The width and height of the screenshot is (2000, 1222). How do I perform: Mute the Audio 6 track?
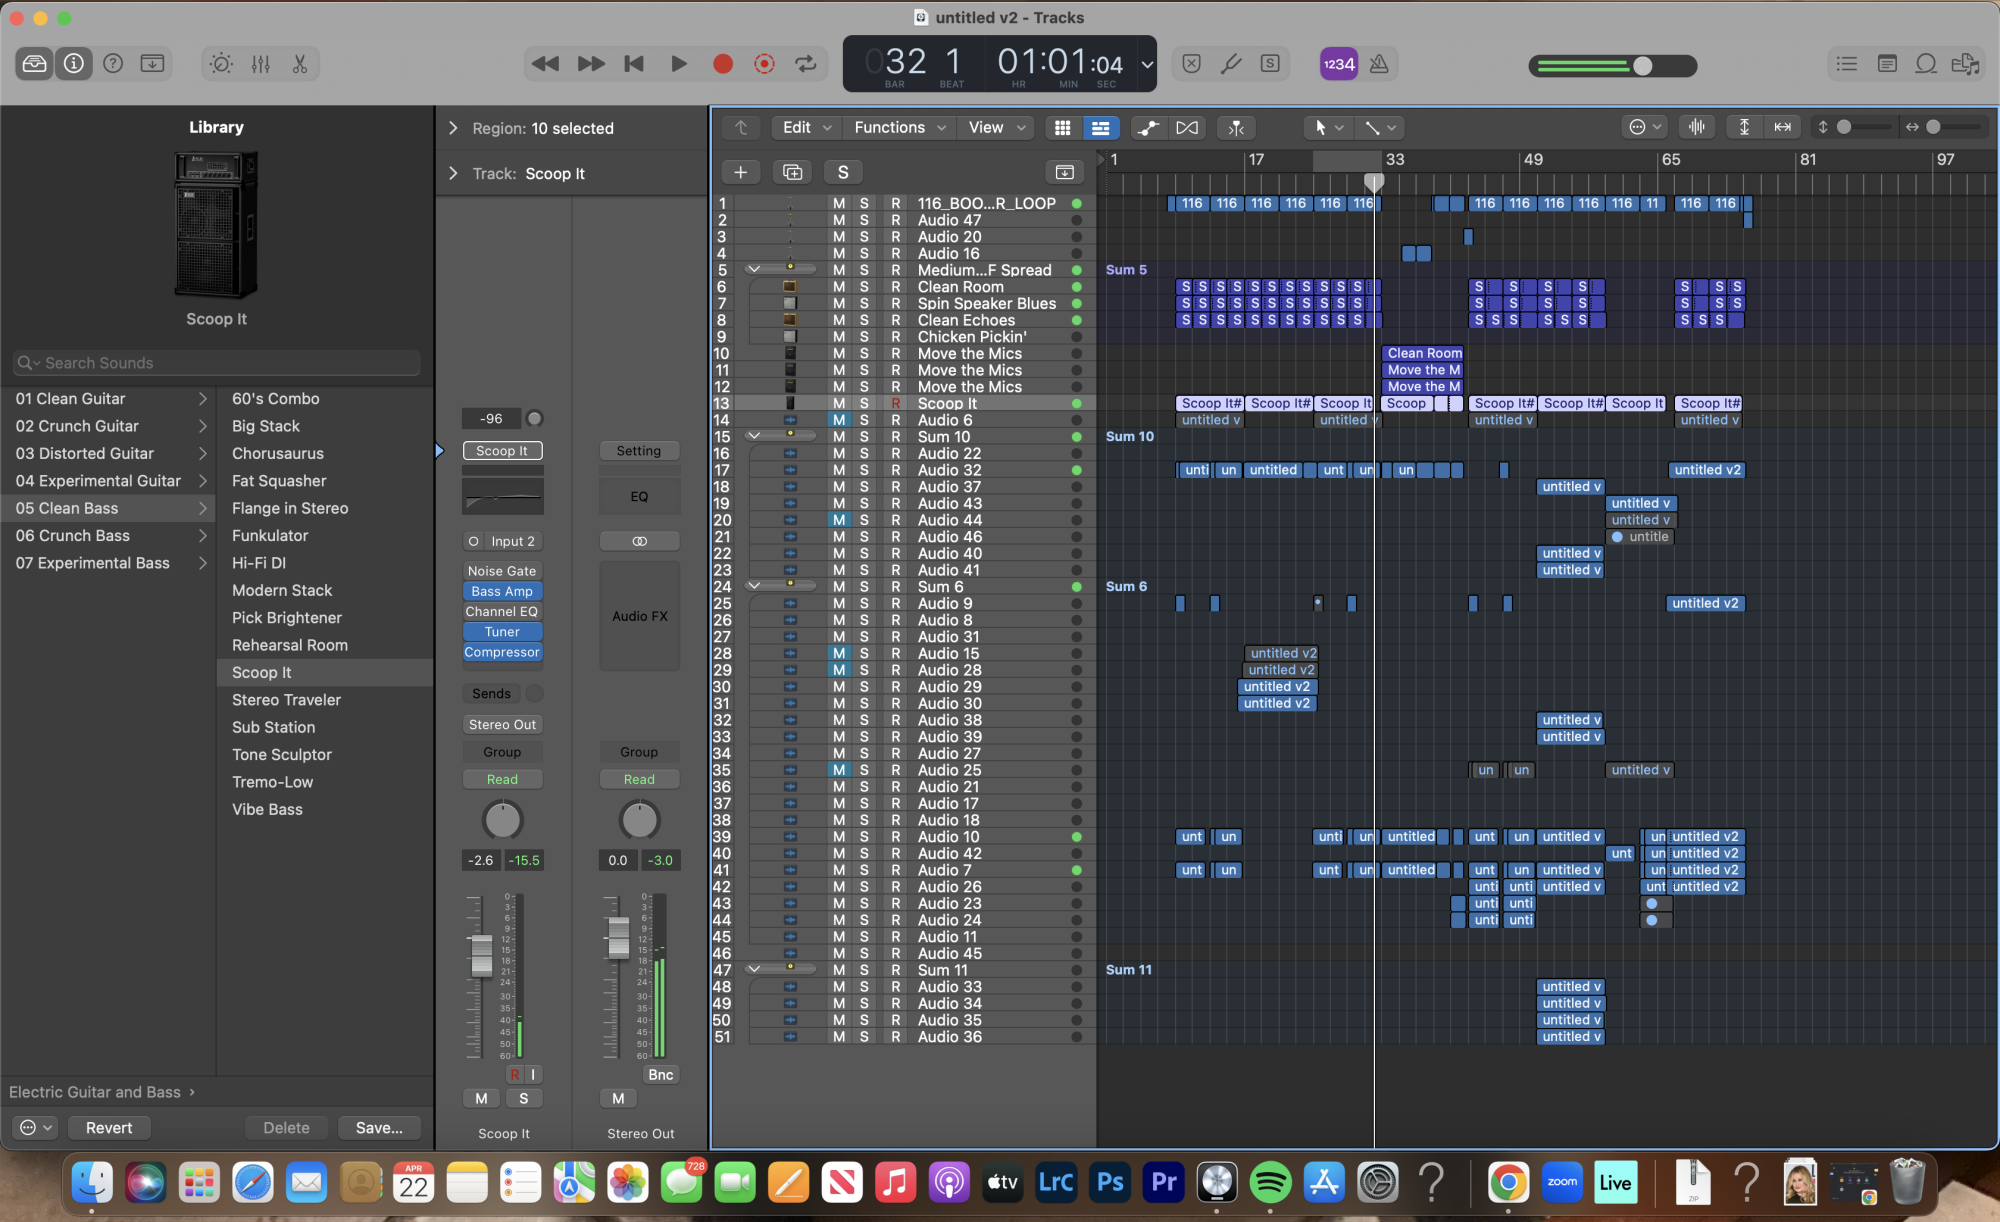tap(839, 420)
